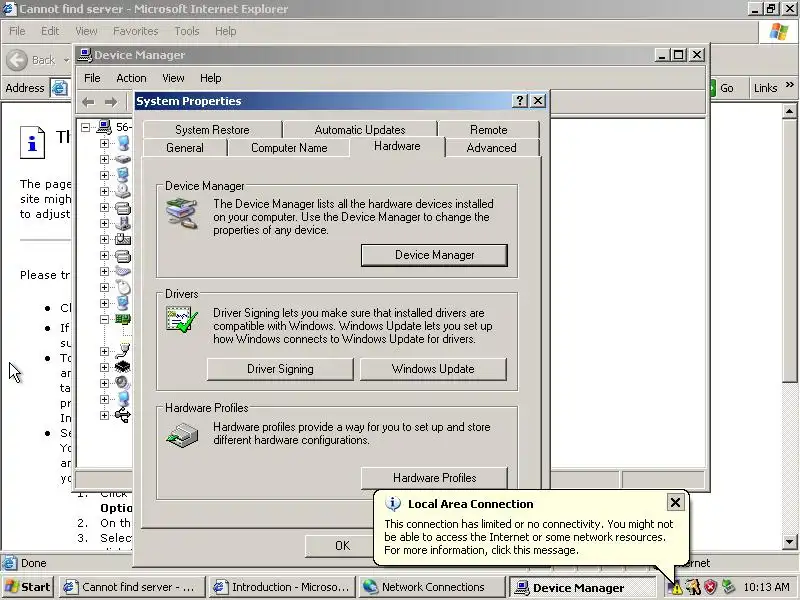800x600 pixels.
Task: Click the Hardware Profiles section icon
Action: point(182,435)
